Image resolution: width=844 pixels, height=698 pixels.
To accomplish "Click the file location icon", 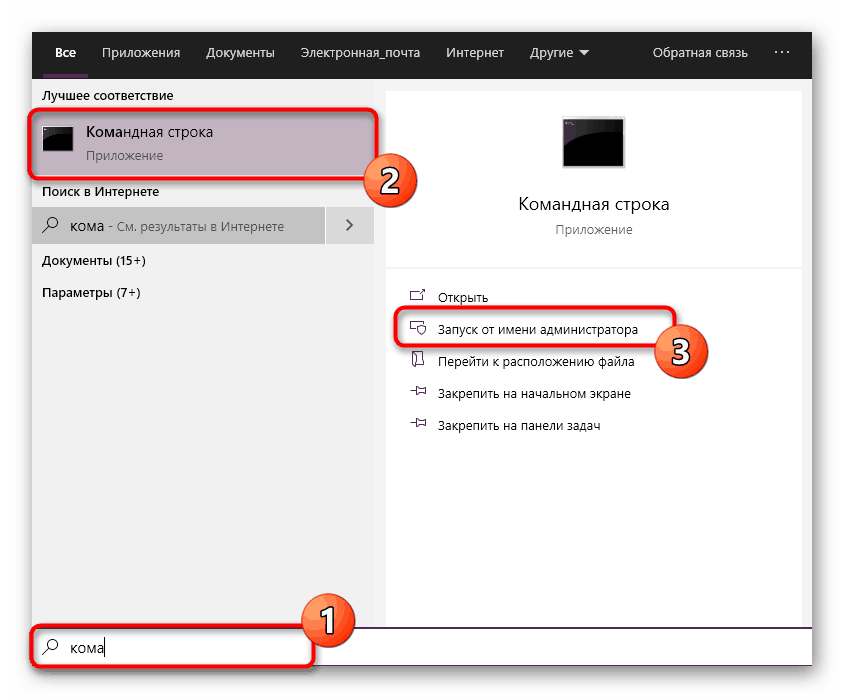I will coord(418,359).
